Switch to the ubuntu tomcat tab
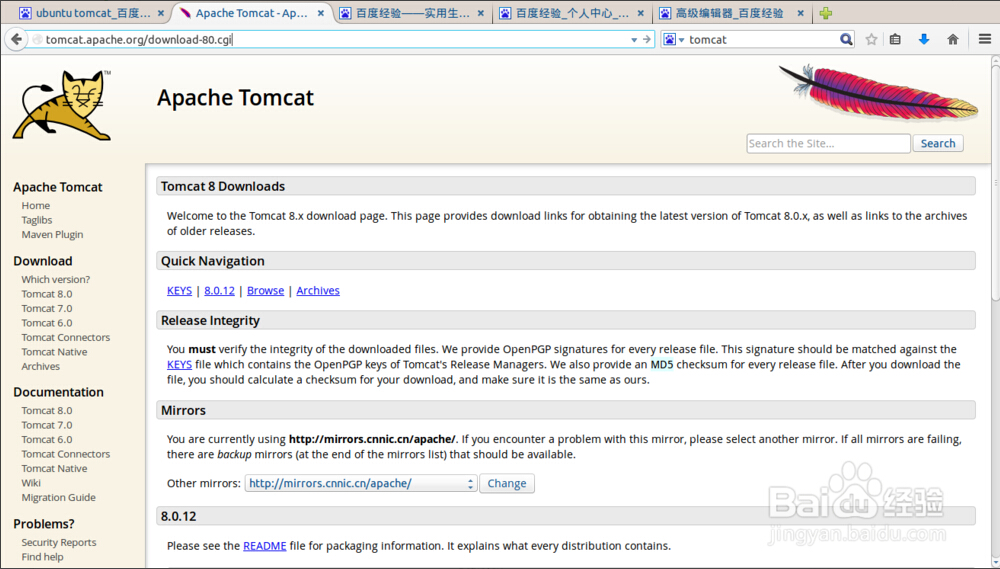Image resolution: width=1000 pixels, height=569 pixels. click(92, 13)
